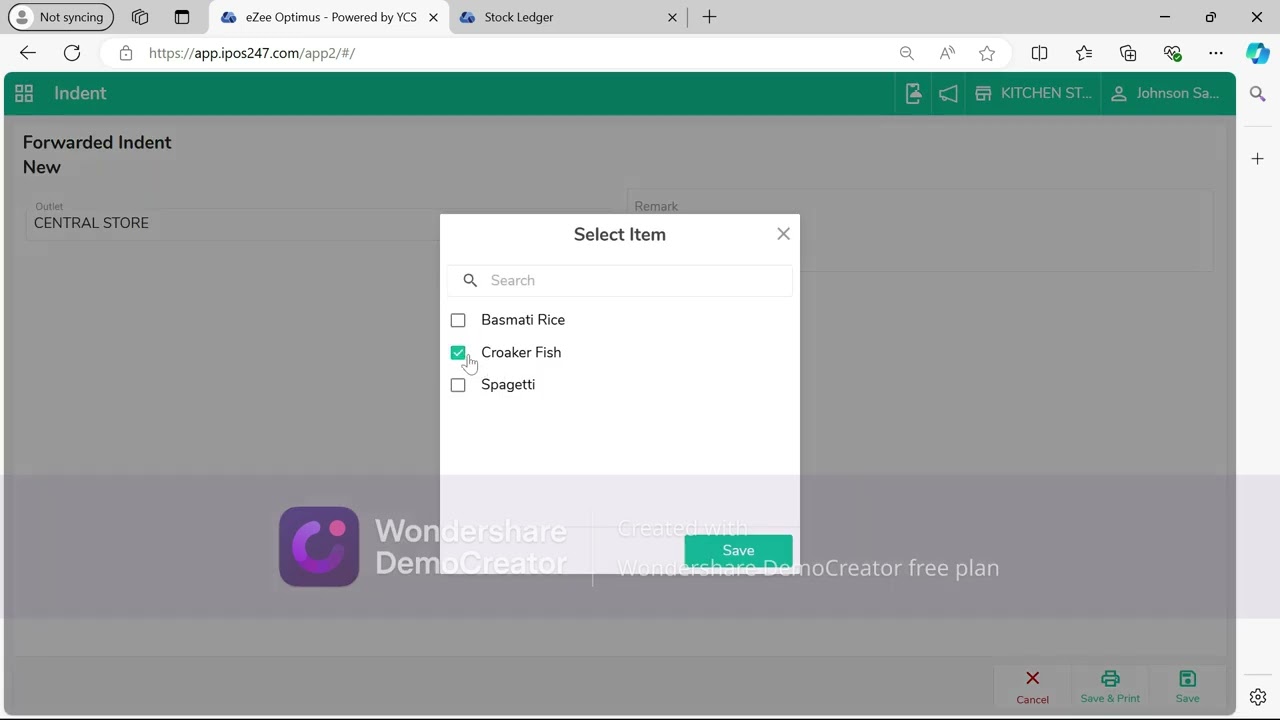Click the Indent page title
The image size is (1280, 720).
click(80, 93)
